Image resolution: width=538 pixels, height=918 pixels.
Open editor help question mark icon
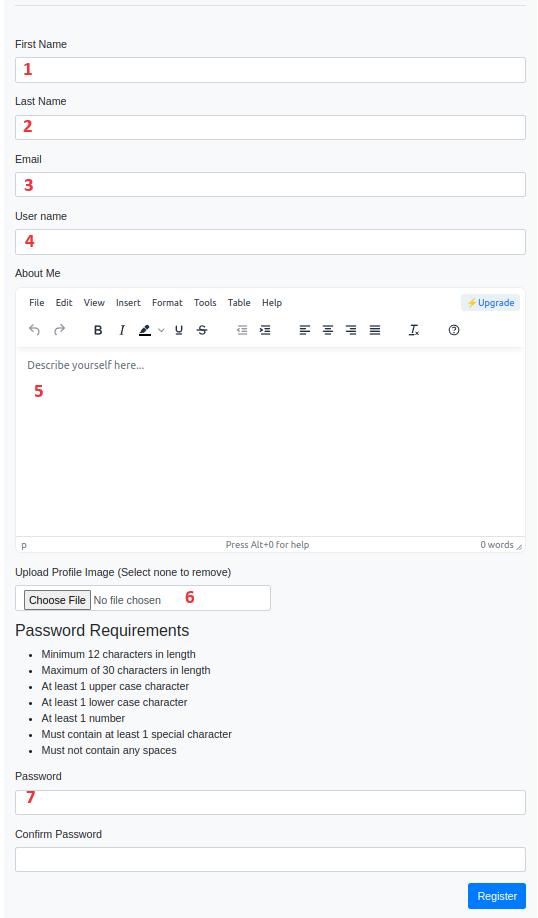pyautogui.click(x=454, y=330)
